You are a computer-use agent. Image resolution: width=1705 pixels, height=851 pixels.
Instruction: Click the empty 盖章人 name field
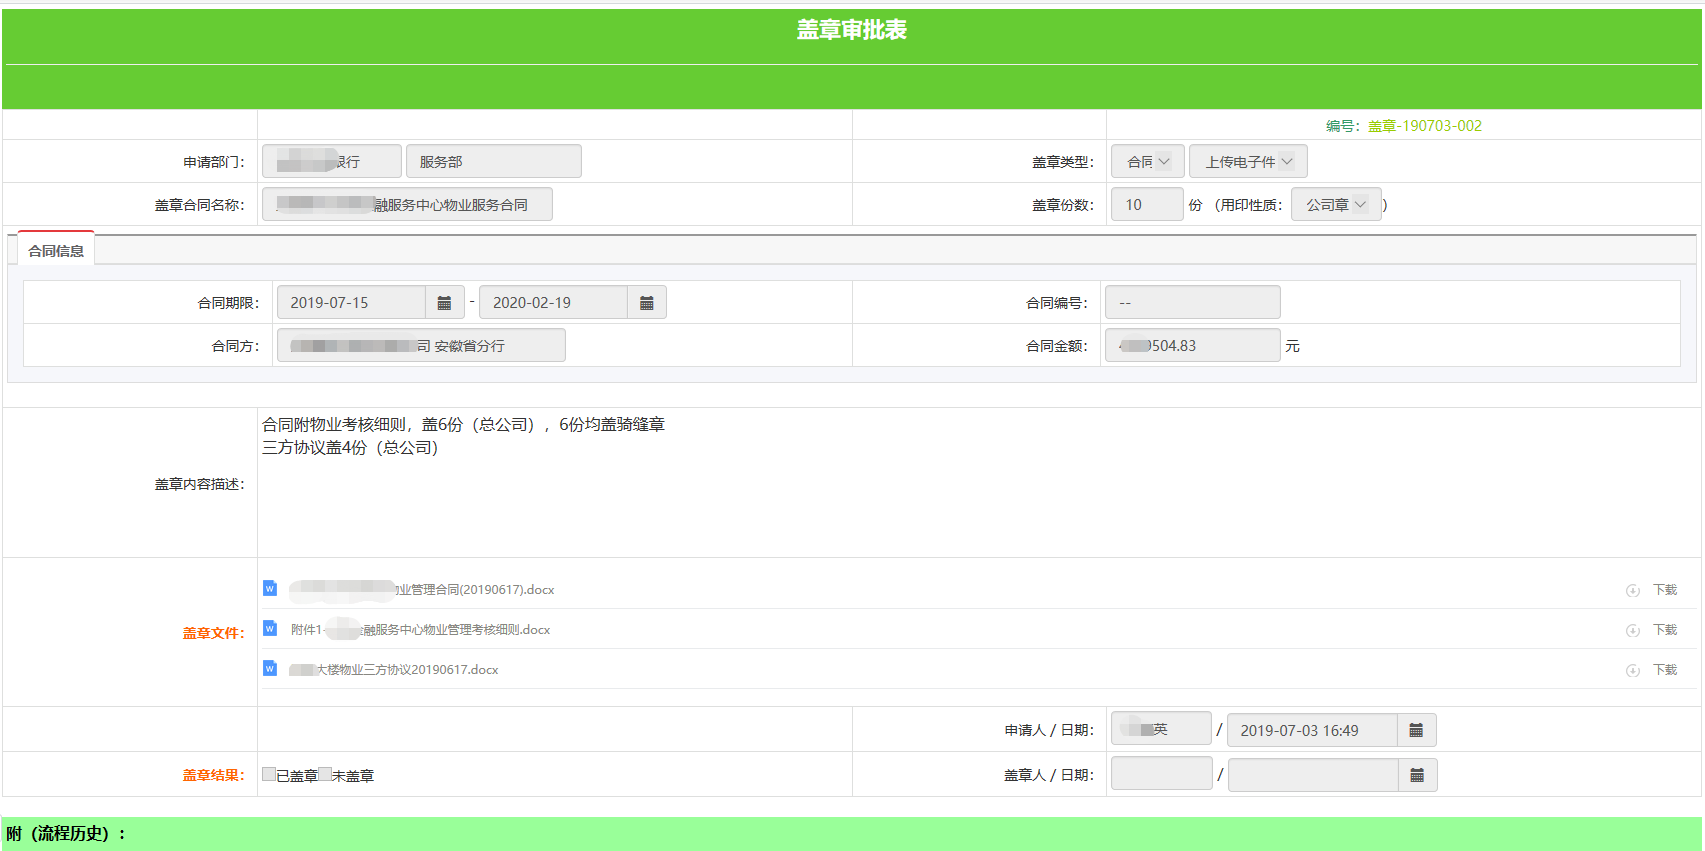pyautogui.click(x=1161, y=774)
